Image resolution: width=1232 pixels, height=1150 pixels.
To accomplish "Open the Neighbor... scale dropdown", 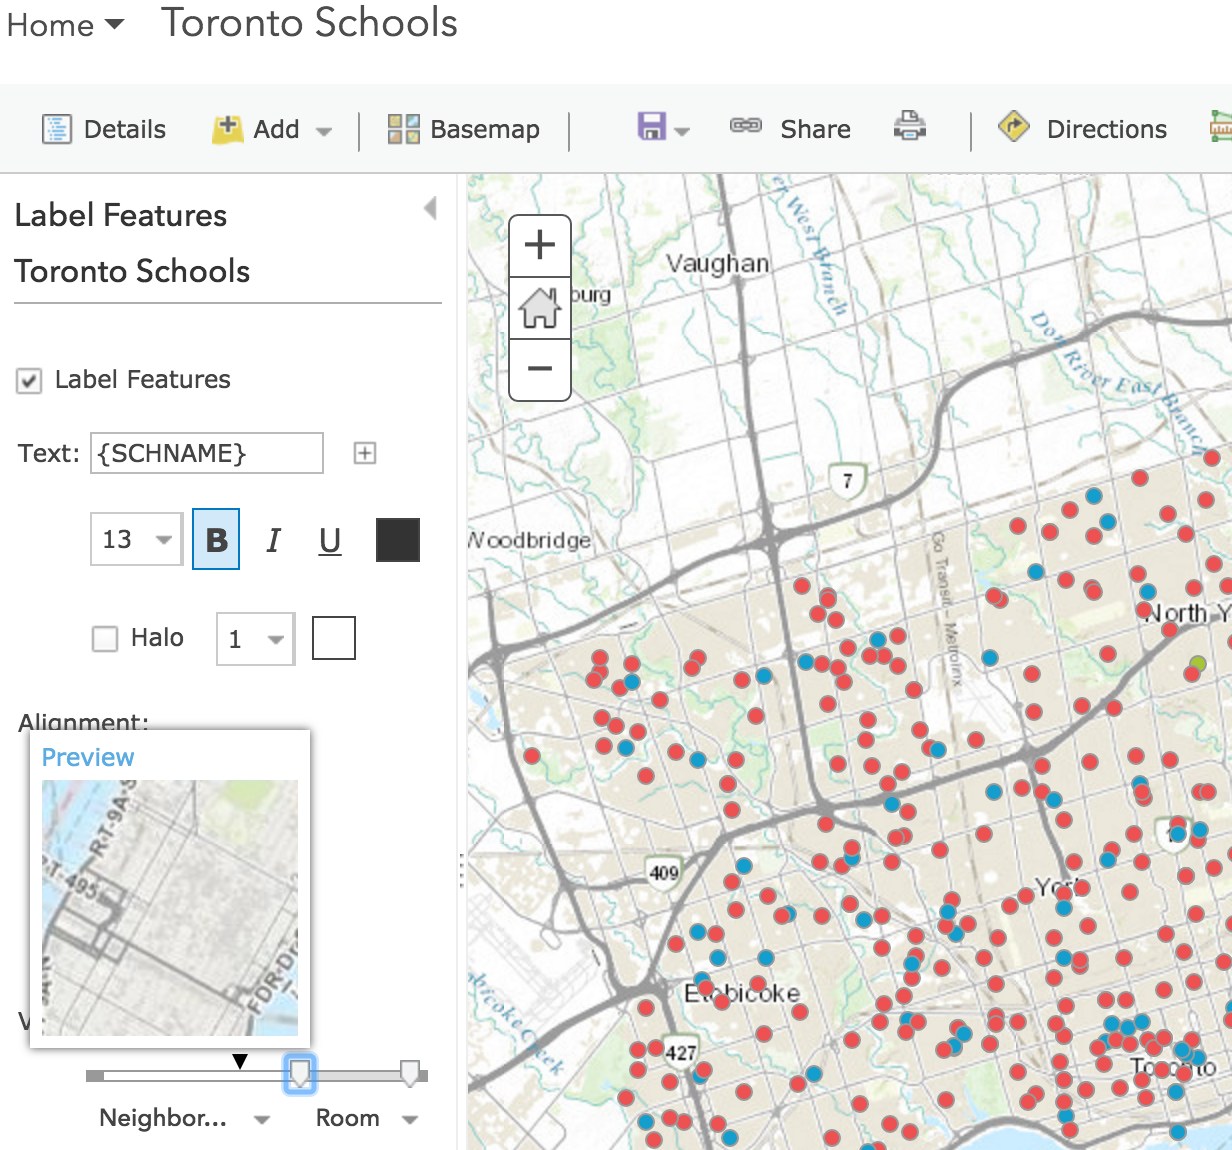I will tap(184, 1118).
